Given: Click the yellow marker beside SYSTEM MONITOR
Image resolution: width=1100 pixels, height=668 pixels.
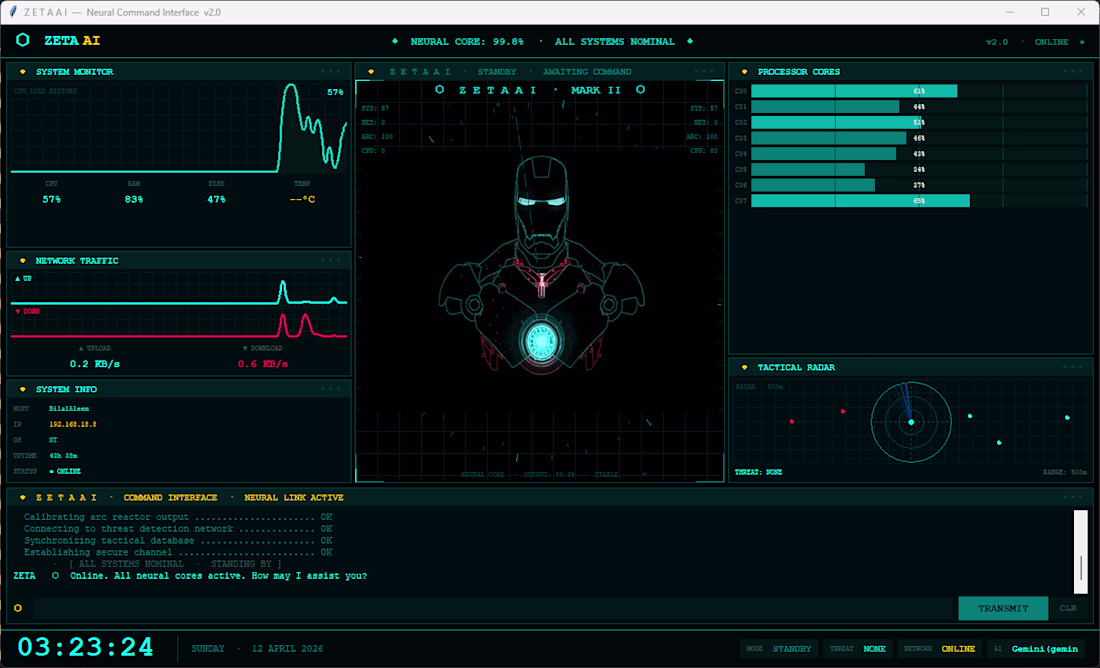Looking at the screenshot, I should [22, 72].
